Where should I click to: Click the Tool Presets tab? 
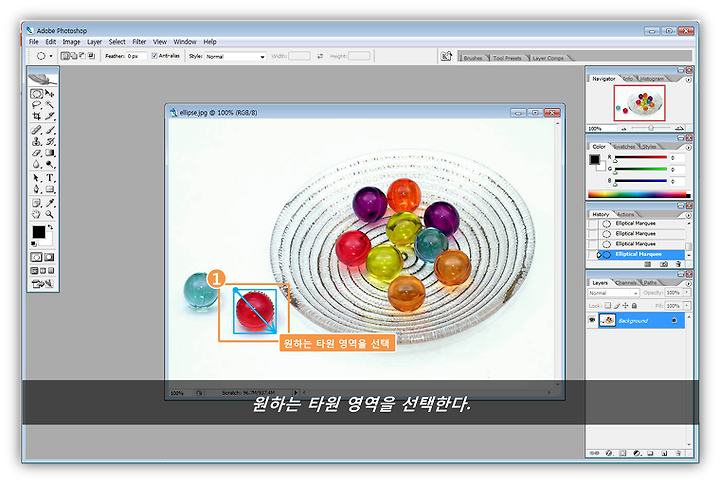point(507,58)
